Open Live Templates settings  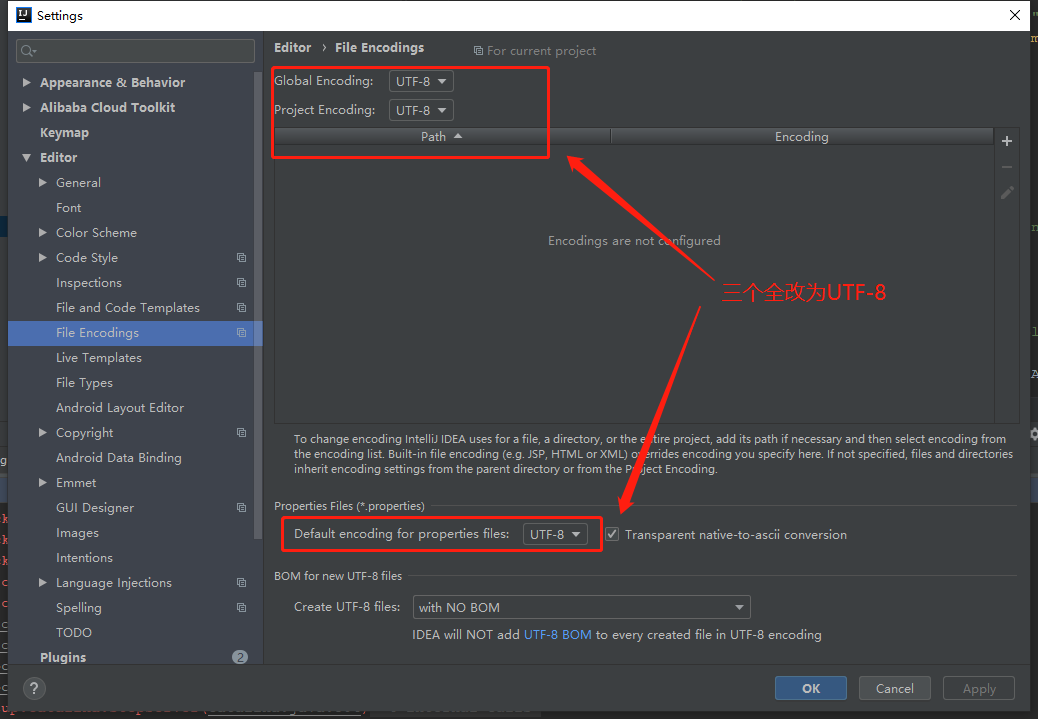pos(99,358)
